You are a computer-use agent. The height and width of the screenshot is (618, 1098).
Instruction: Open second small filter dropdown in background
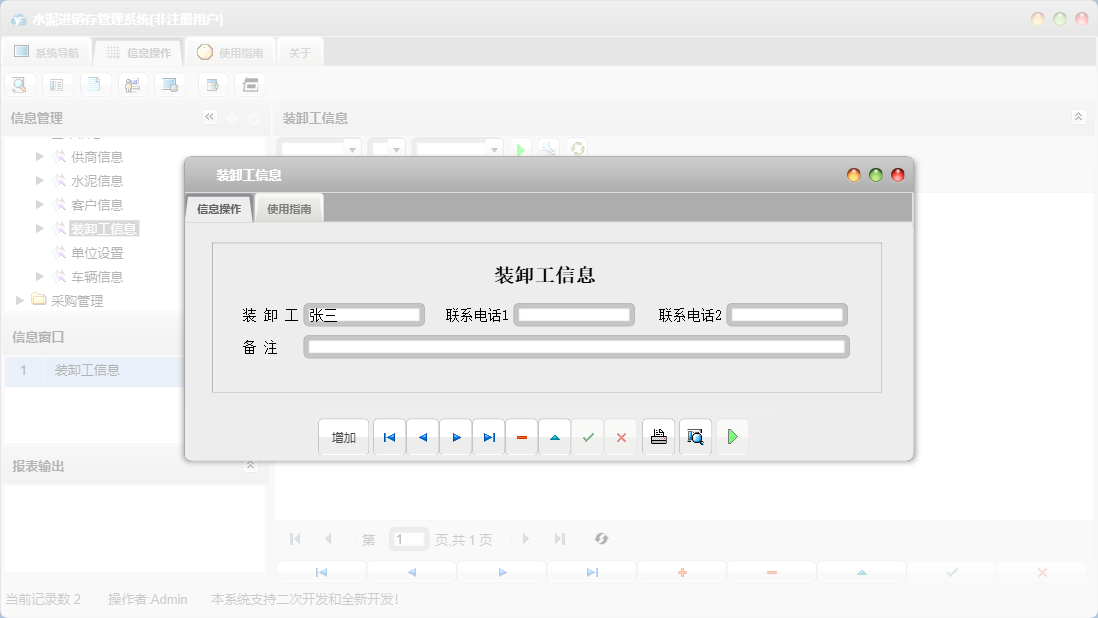[x=396, y=148]
